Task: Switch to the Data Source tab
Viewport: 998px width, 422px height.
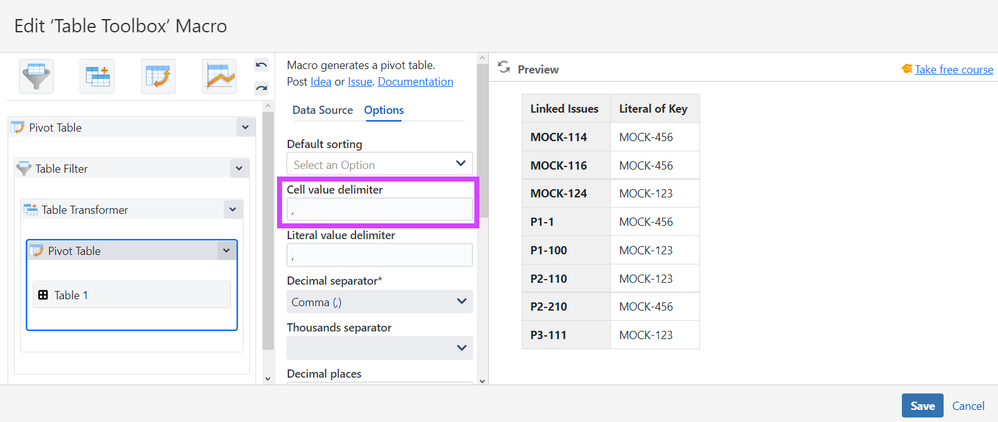Action: (322, 110)
